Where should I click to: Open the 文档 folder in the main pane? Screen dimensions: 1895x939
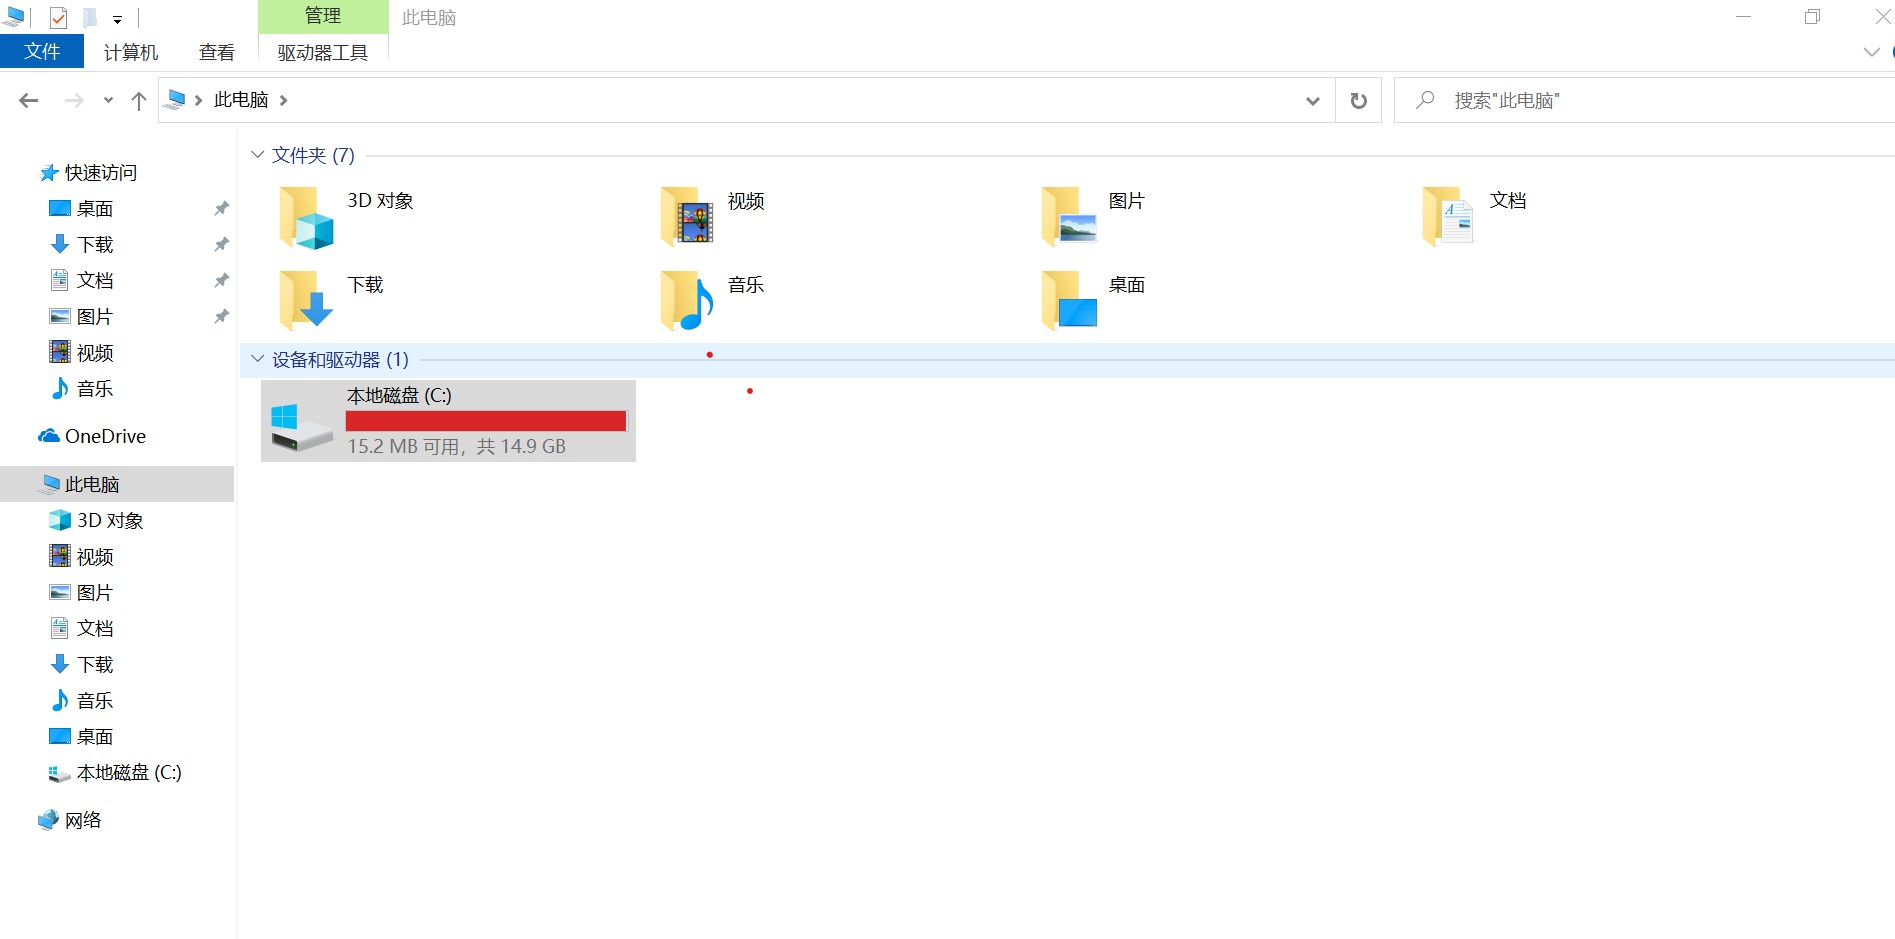point(1474,217)
